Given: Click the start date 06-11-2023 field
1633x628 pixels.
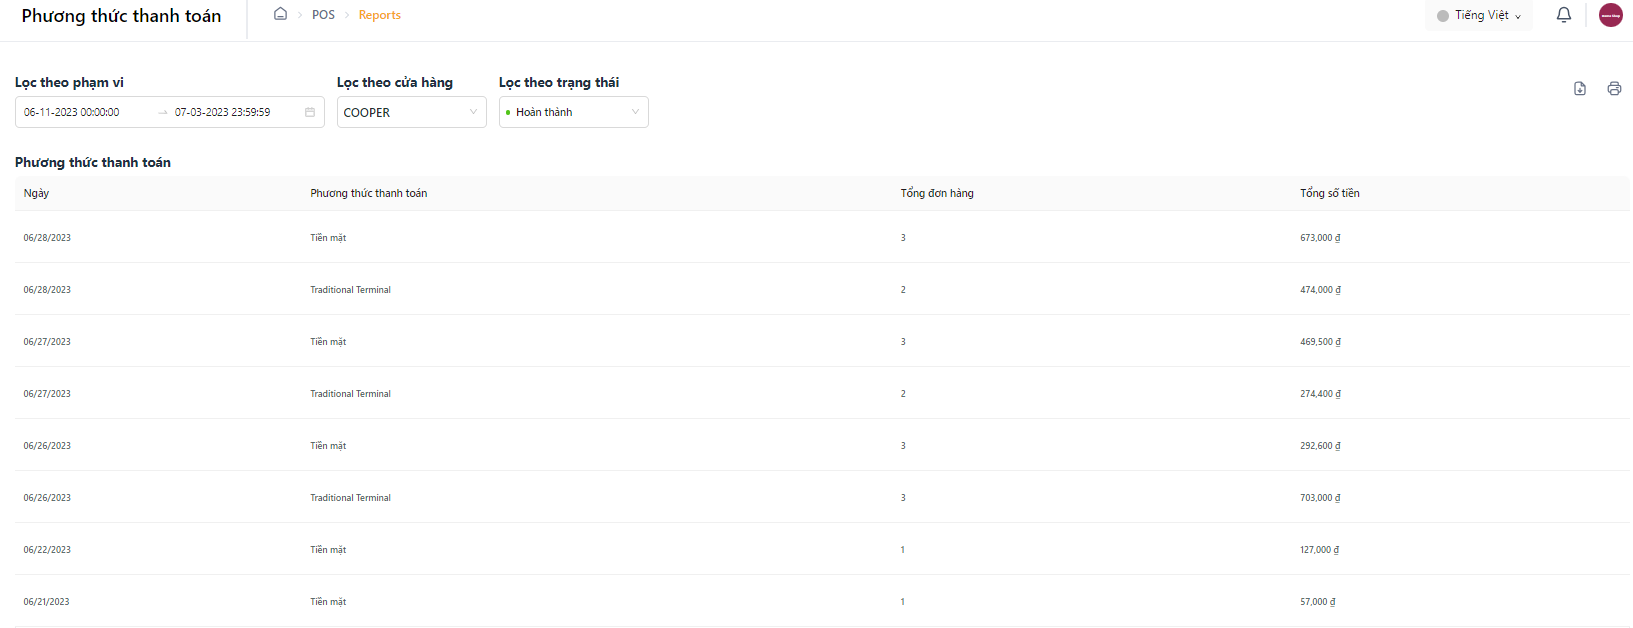Looking at the screenshot, I should point(72,112).
